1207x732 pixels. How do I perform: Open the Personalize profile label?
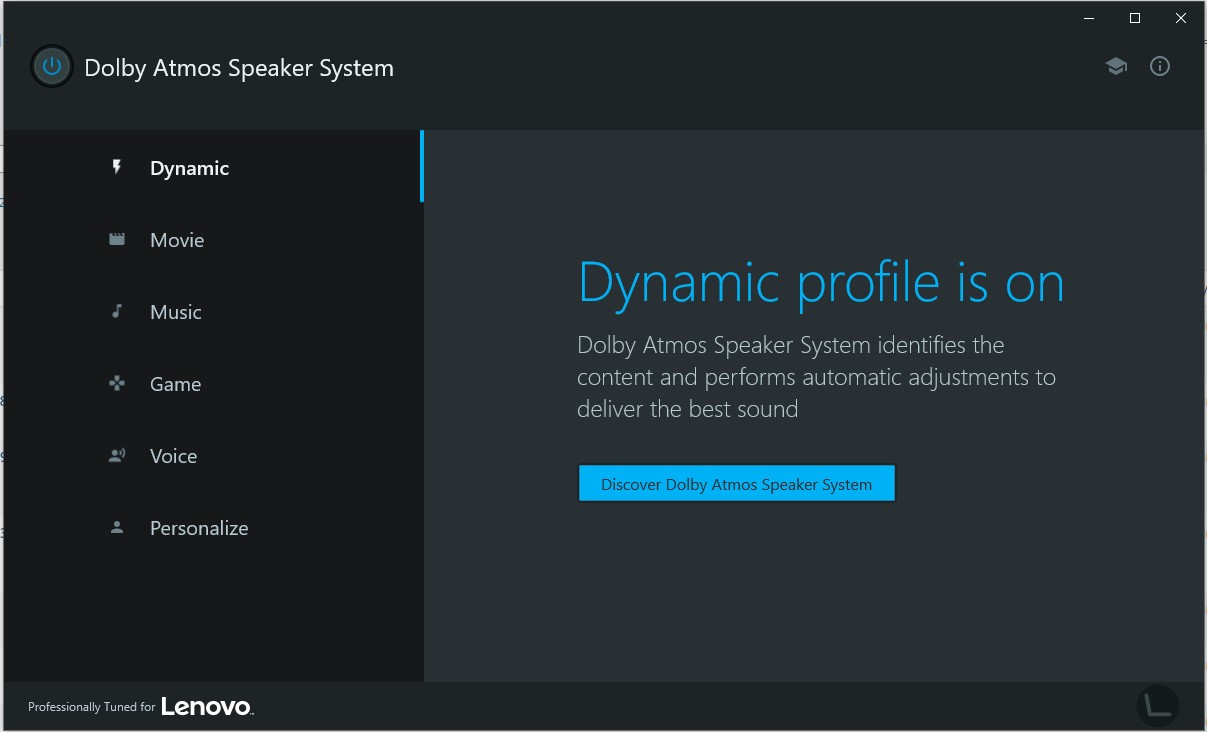coord(199,528)
